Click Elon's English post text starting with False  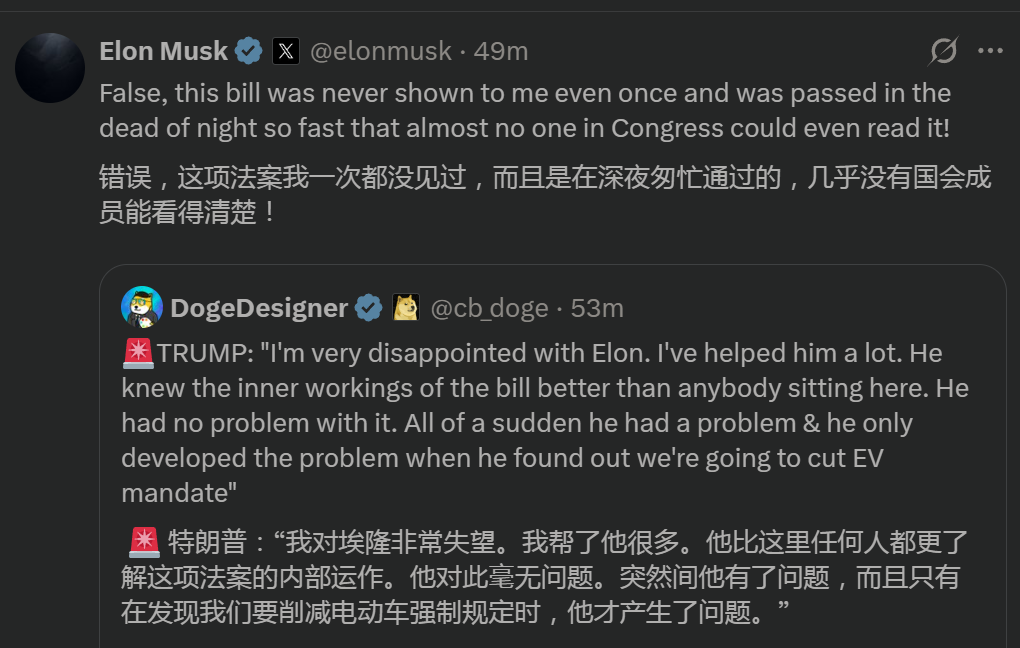tap(524, 110)
